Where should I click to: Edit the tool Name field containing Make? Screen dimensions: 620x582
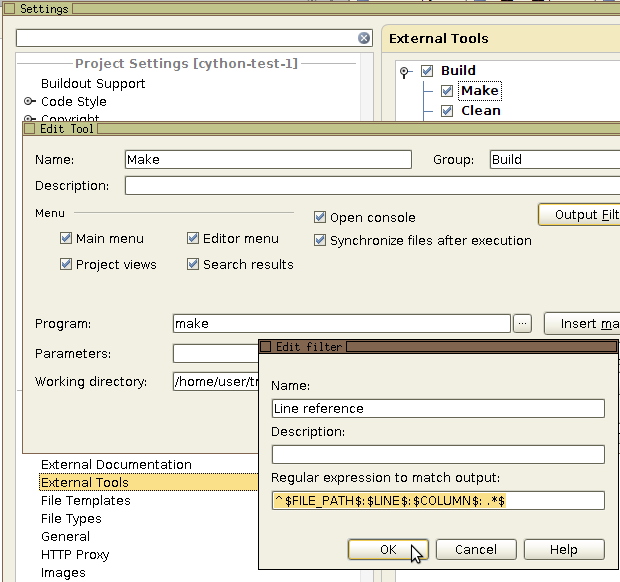[268, 159]
